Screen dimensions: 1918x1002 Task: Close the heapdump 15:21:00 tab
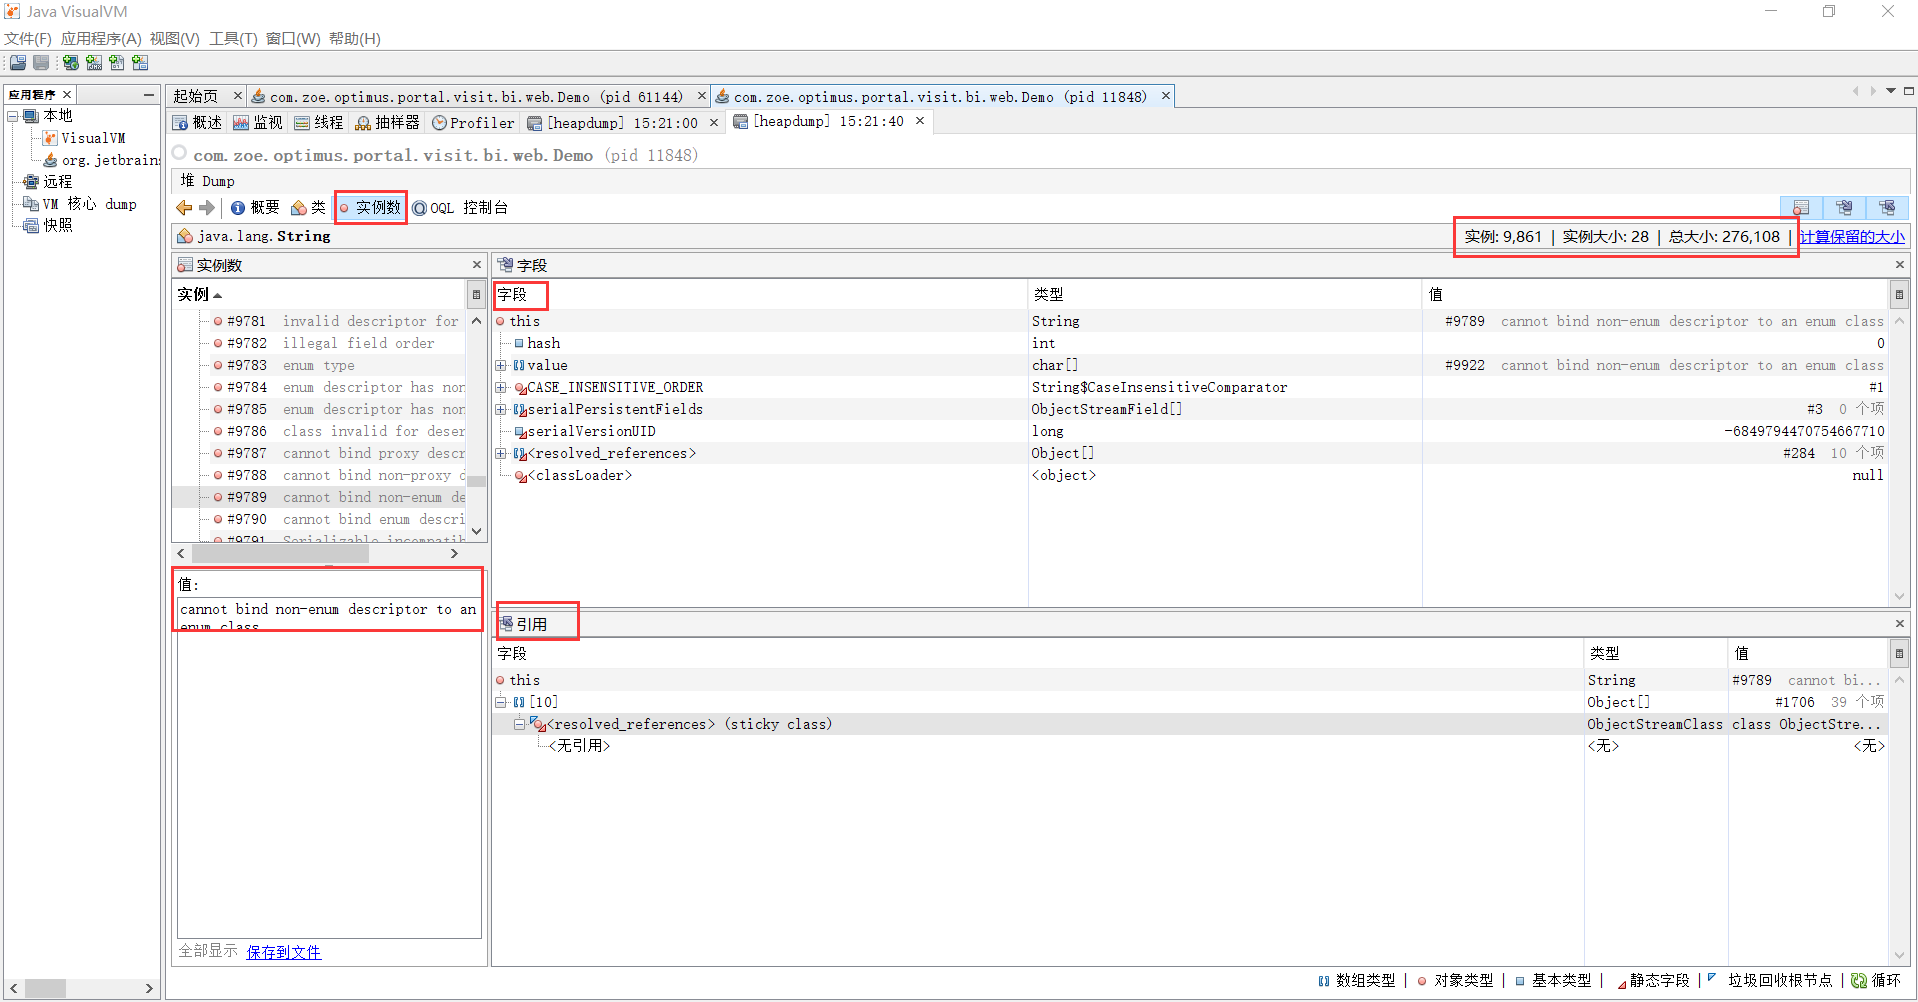coord(714,122)
